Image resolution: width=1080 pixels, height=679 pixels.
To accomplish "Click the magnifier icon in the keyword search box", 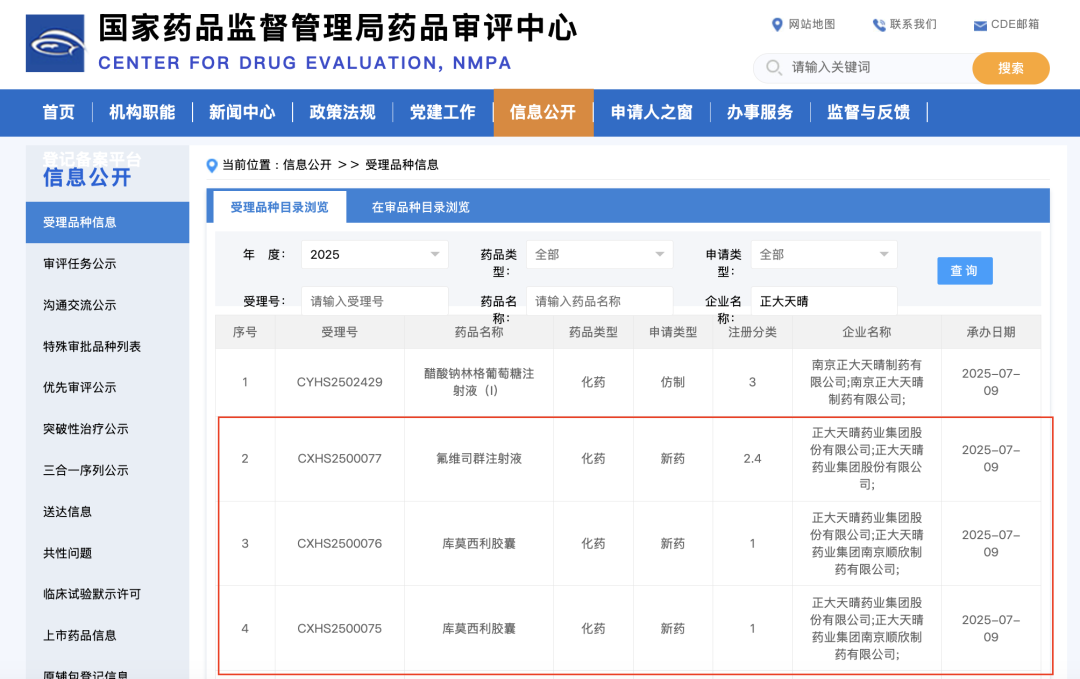I will (x=774, y=68).
